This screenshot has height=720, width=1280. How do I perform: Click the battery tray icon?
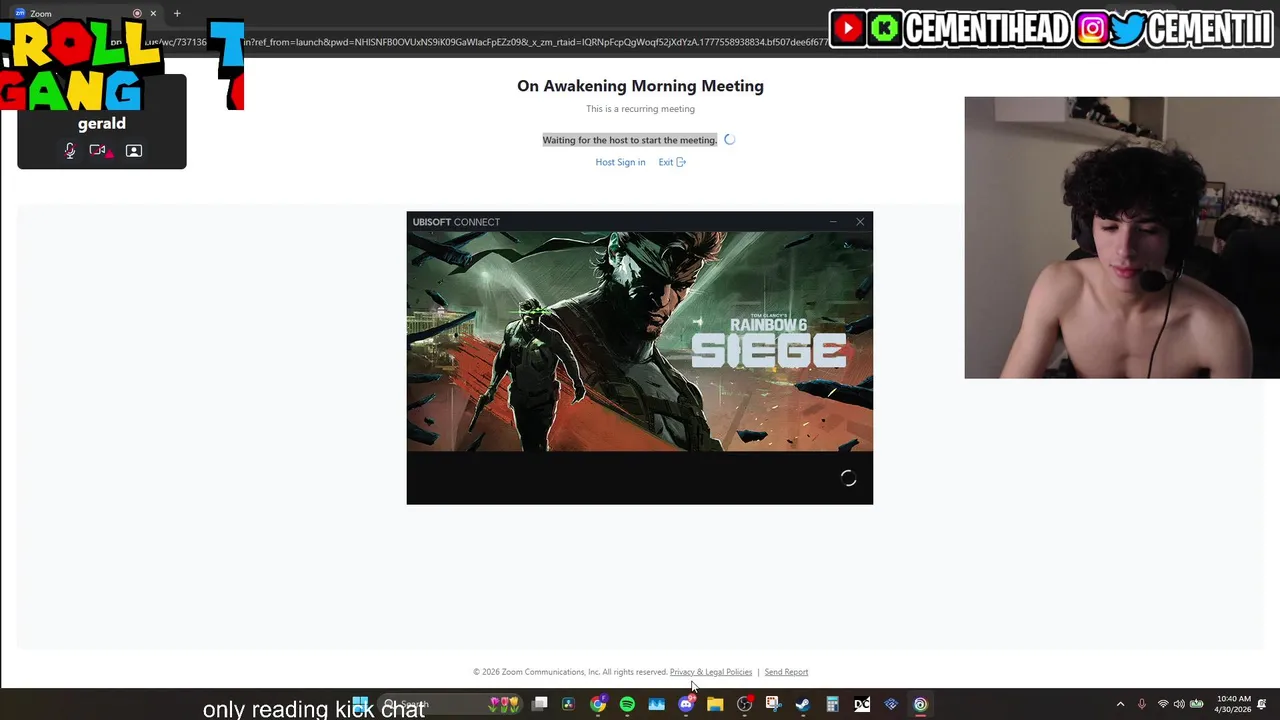(x=1196, y=704)
